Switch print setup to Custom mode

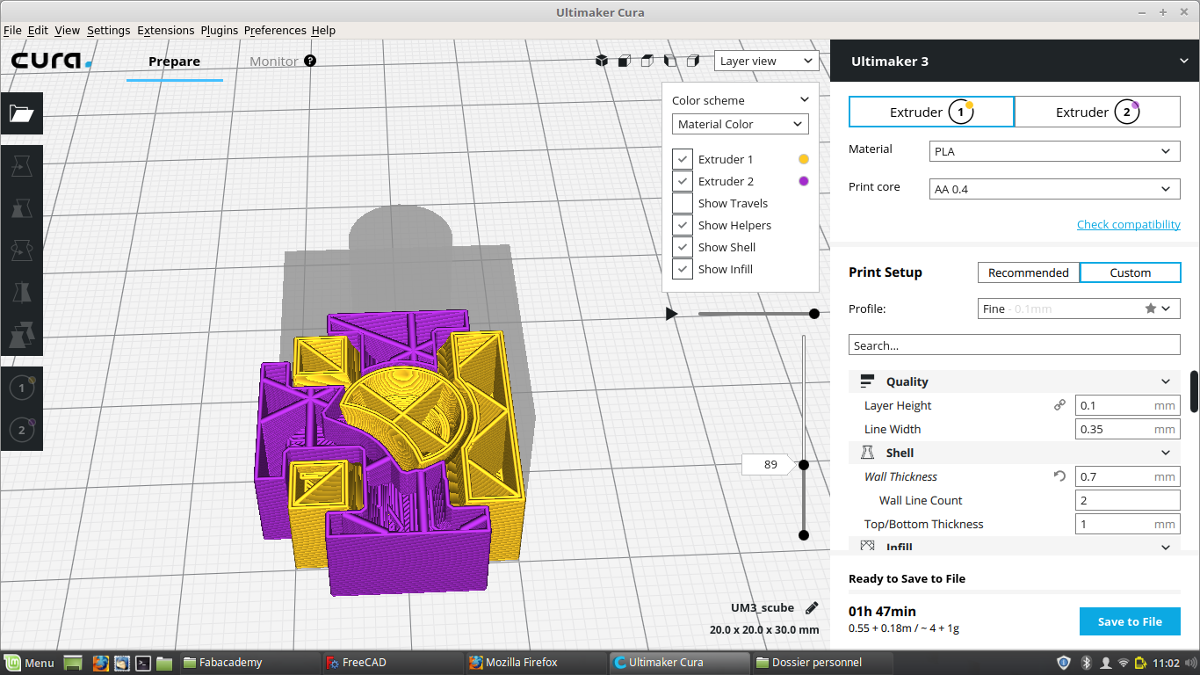1130,272
